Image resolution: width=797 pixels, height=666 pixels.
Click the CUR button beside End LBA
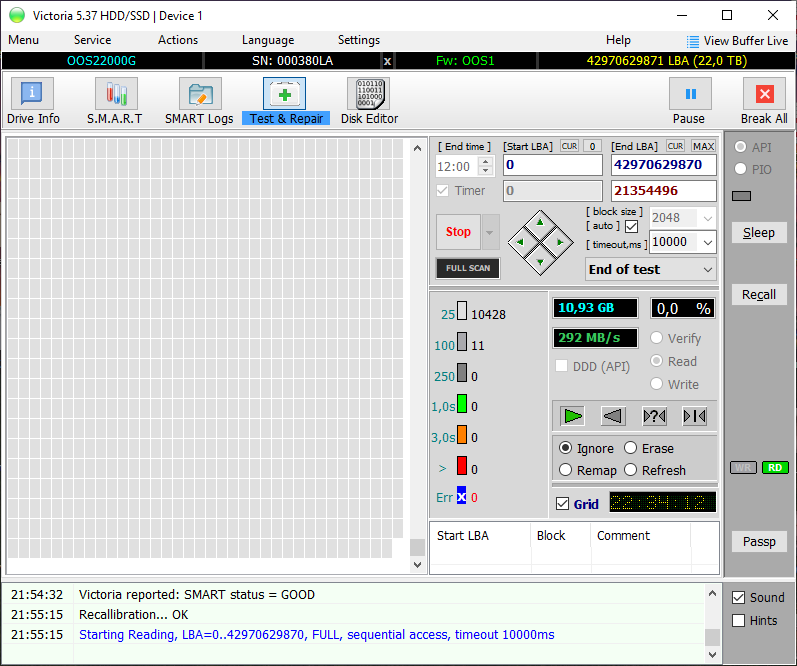coord(676,146)
